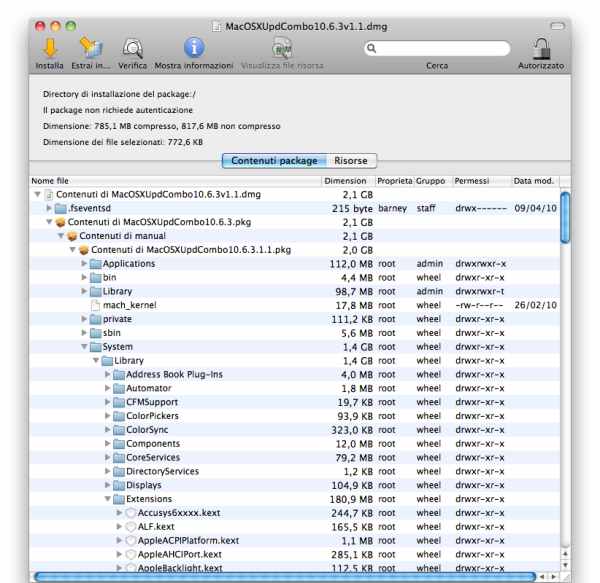
Task: Click the package icon of Contenuti di manual
Action: pos(72,236)
